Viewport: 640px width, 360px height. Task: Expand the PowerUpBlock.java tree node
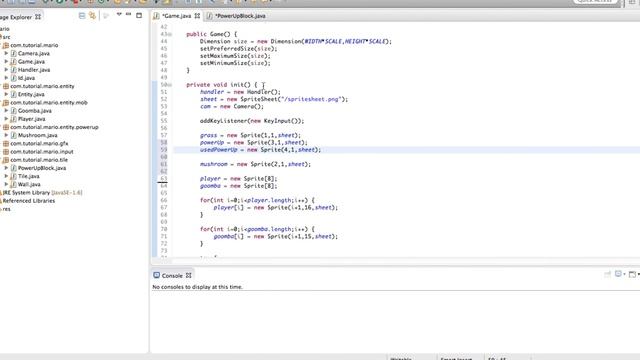tap(6, 168)
